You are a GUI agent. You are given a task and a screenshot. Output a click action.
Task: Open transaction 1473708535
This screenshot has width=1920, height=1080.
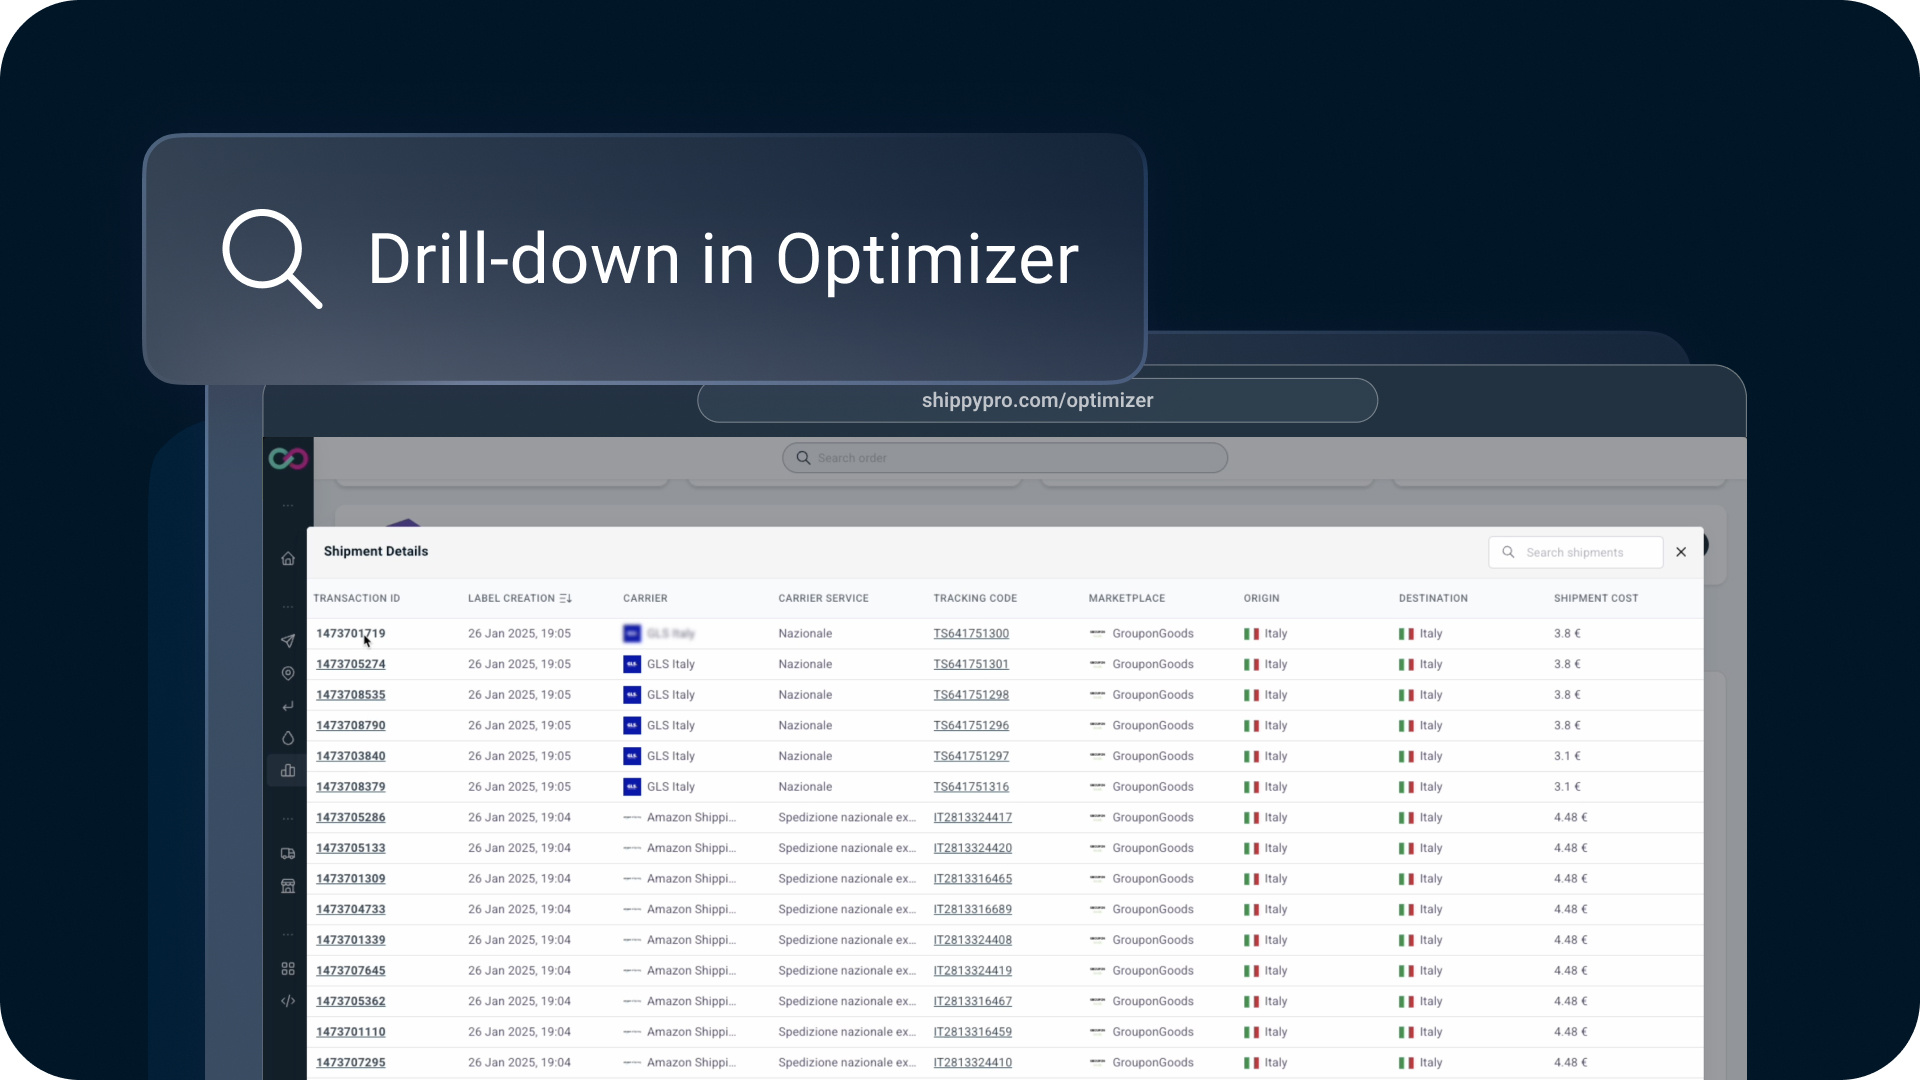(351, 695)
